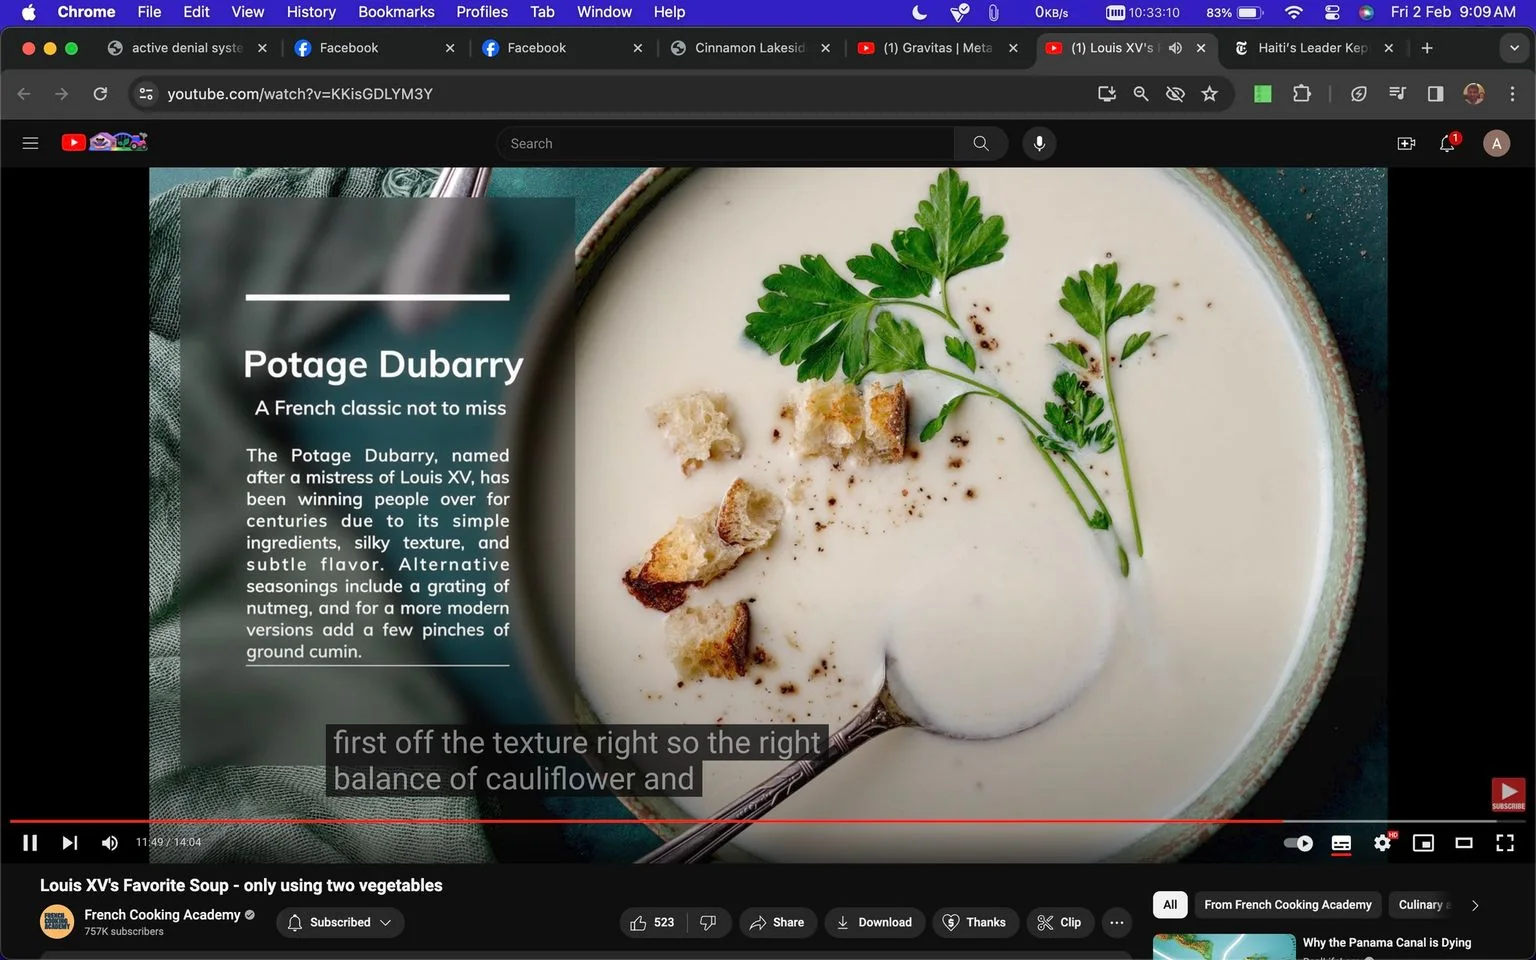Open the History menu
Viewport: 1536px width, 960px height.
pyautogui.click(x=311, y=12)
